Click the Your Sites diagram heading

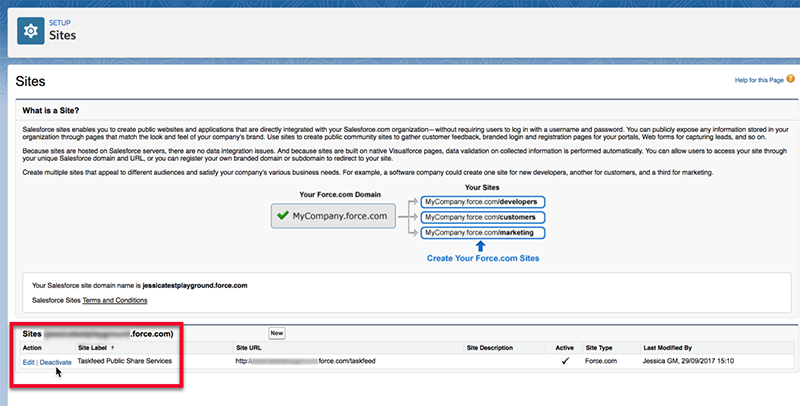482,187
